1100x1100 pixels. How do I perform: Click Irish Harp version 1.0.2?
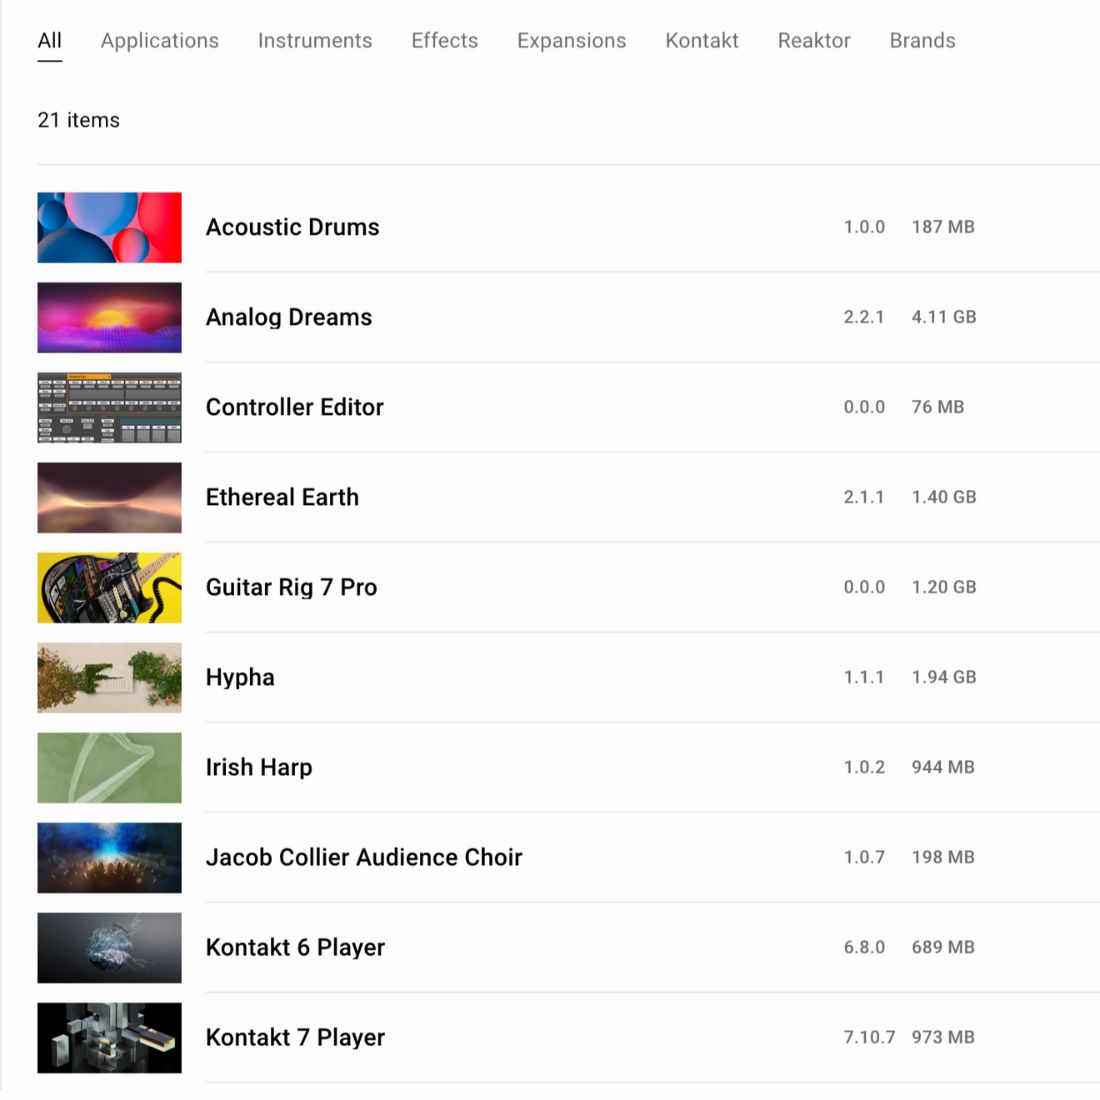864,767
